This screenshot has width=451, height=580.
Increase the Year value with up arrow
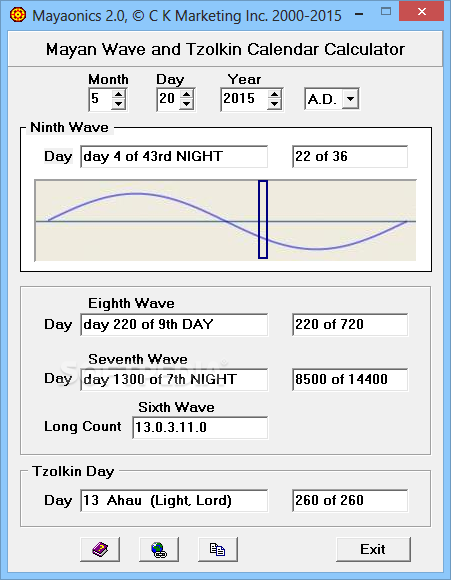click(x=274, y=95)
